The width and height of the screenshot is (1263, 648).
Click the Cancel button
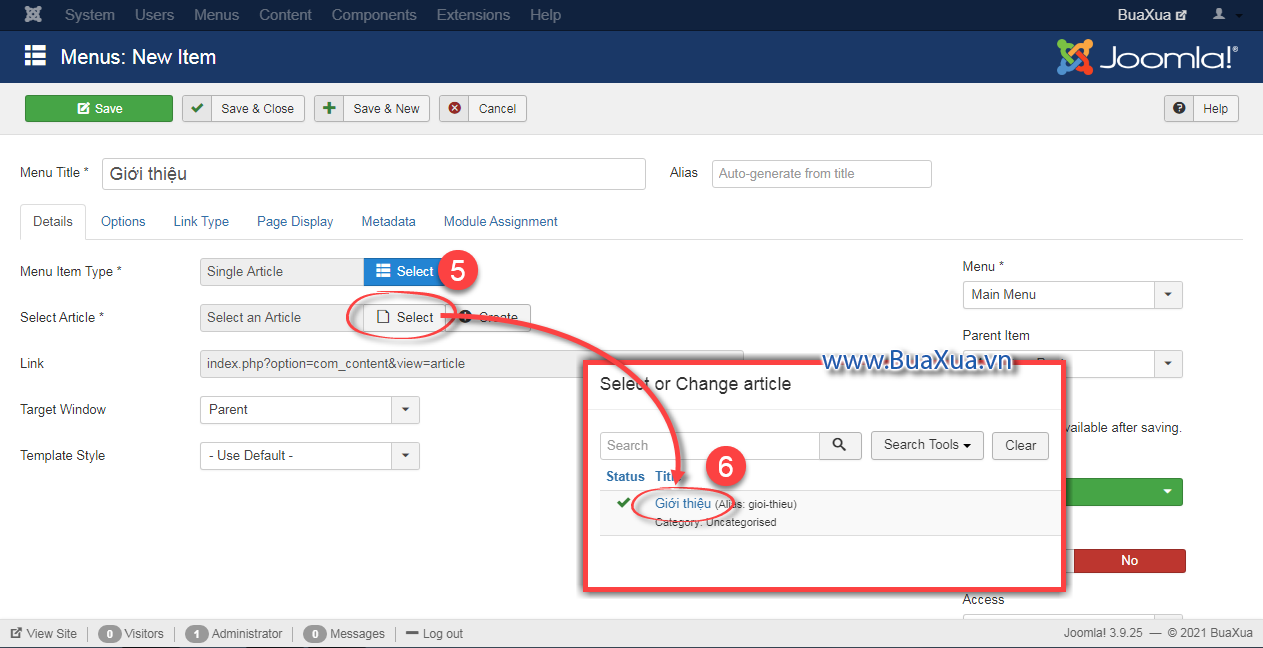483,109
